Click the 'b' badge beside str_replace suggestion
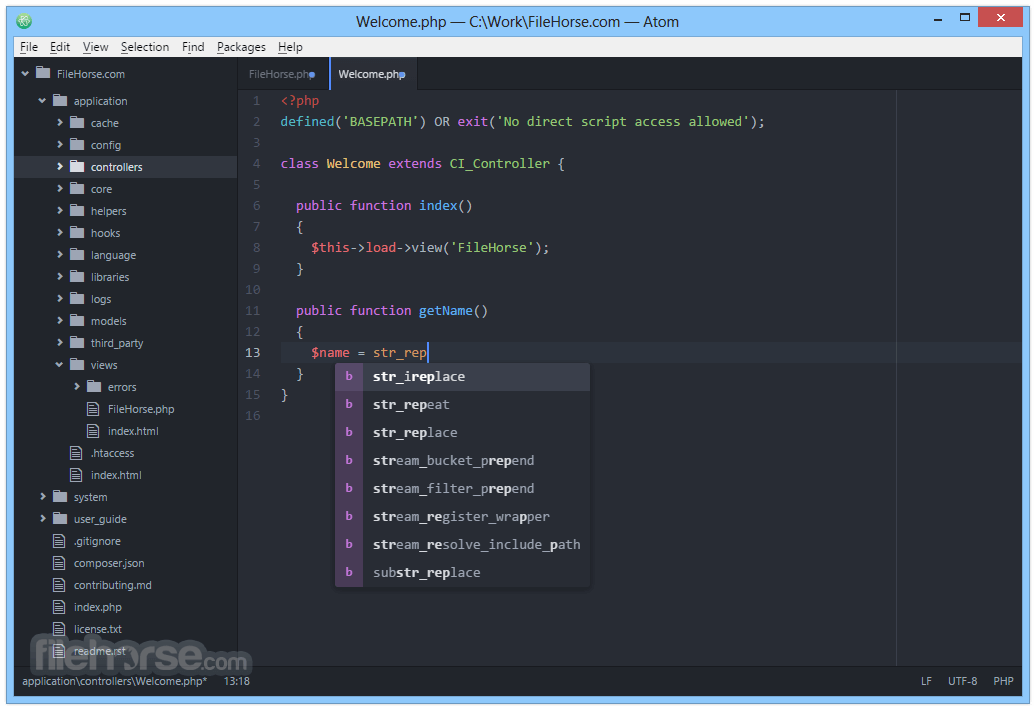Image resolution: width=1034 pixels, height=706 pixels. pos(349,433)
